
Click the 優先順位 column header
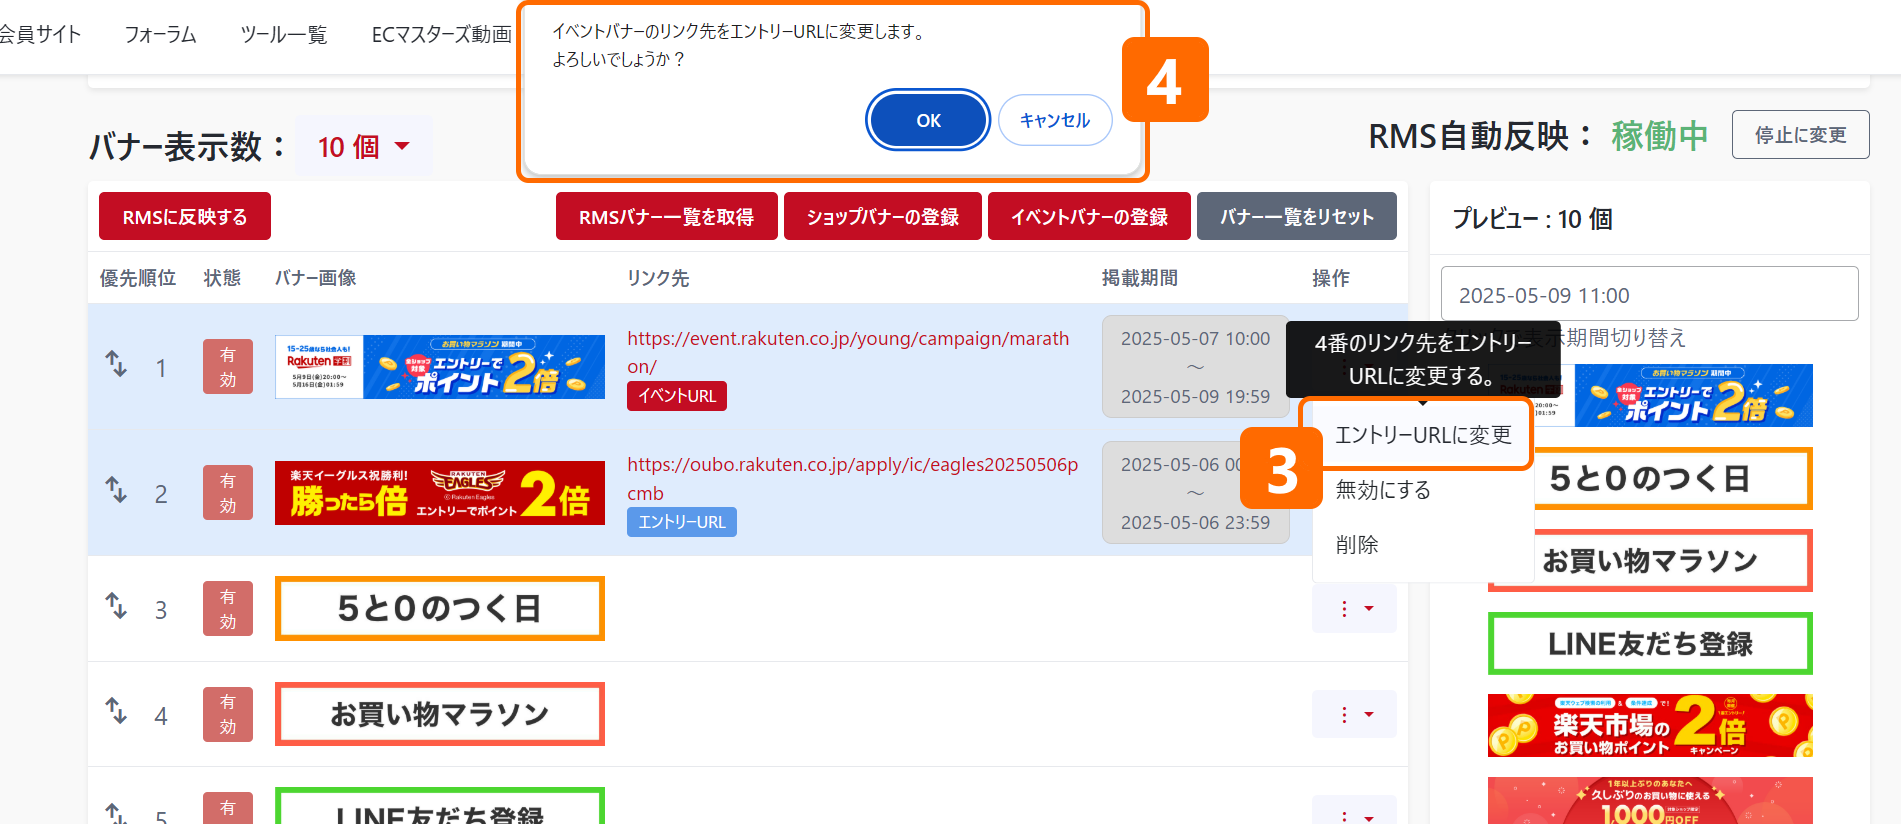138,278
